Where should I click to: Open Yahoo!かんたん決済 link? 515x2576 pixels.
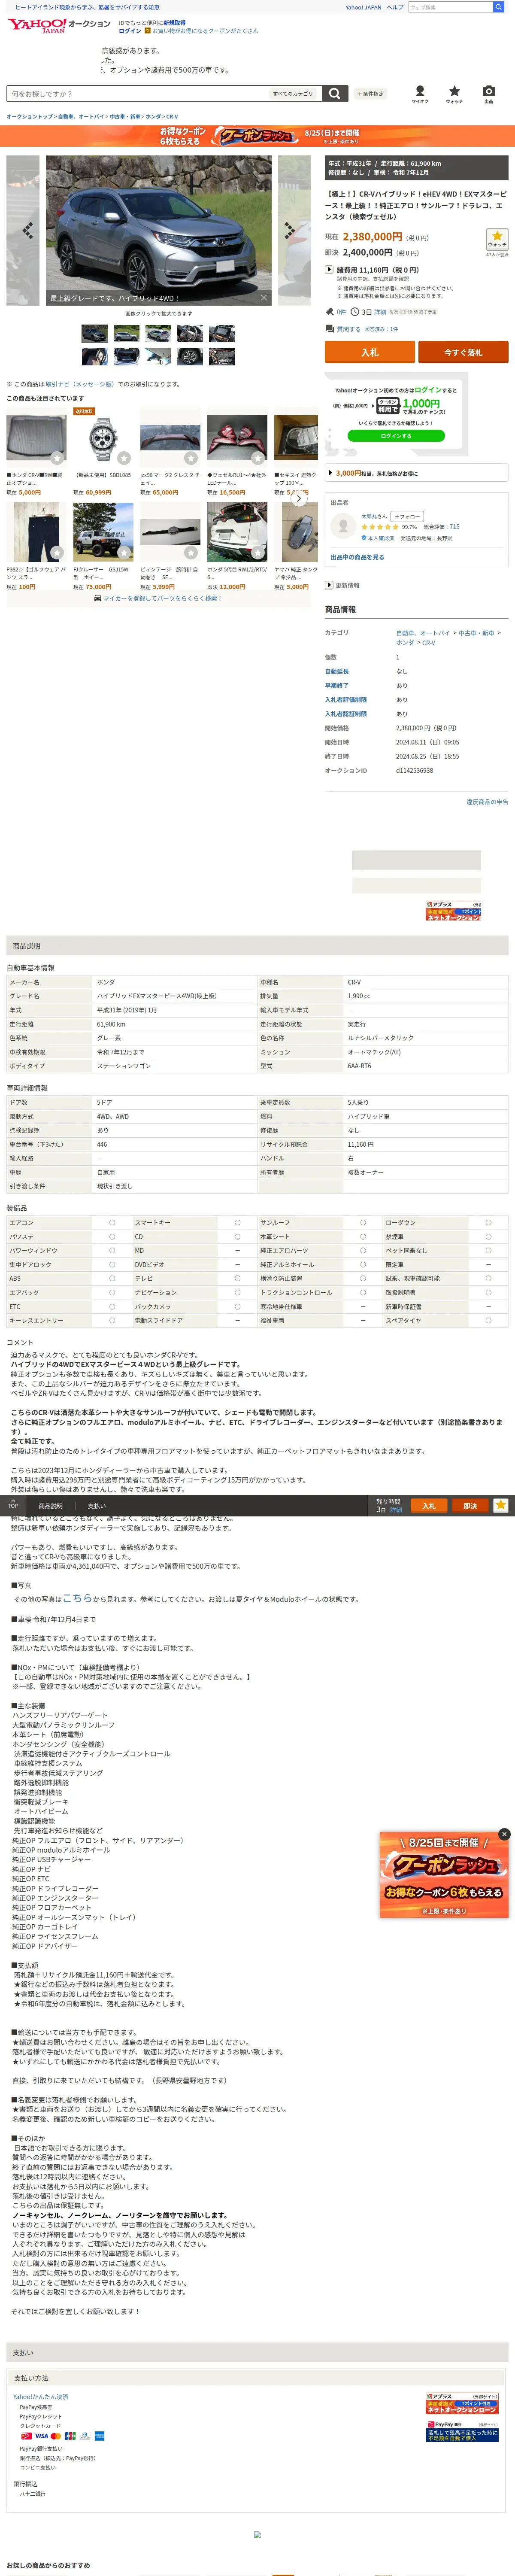(41, 2396)
